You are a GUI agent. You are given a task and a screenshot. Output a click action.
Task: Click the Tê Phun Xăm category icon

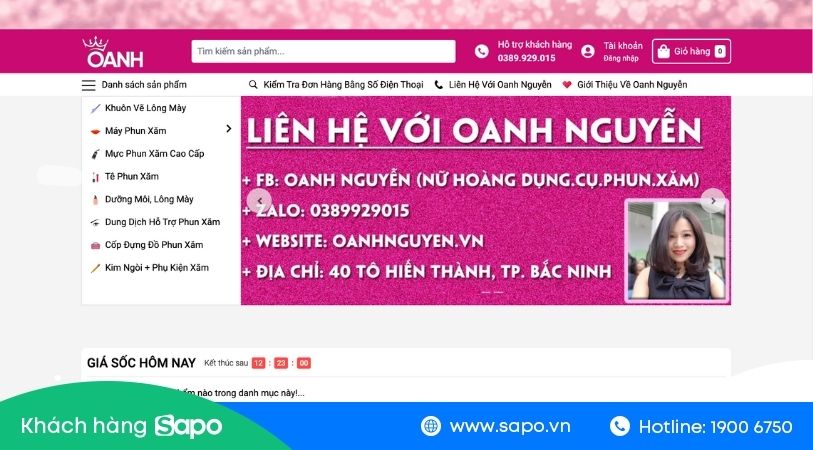[x=95, y=177]
